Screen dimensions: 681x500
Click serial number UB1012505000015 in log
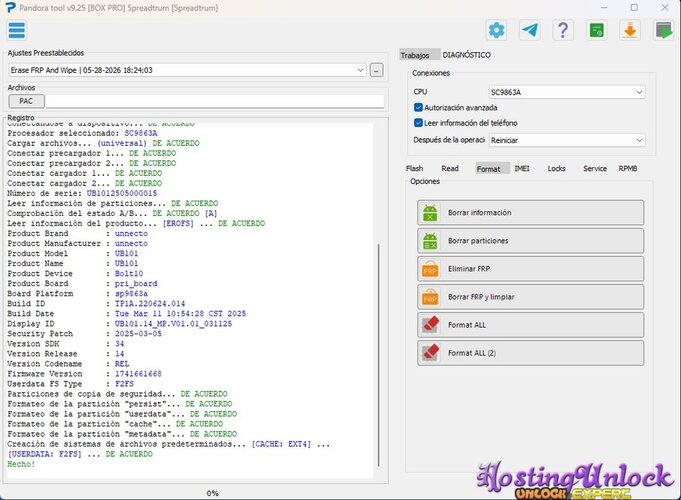[122, 193]
